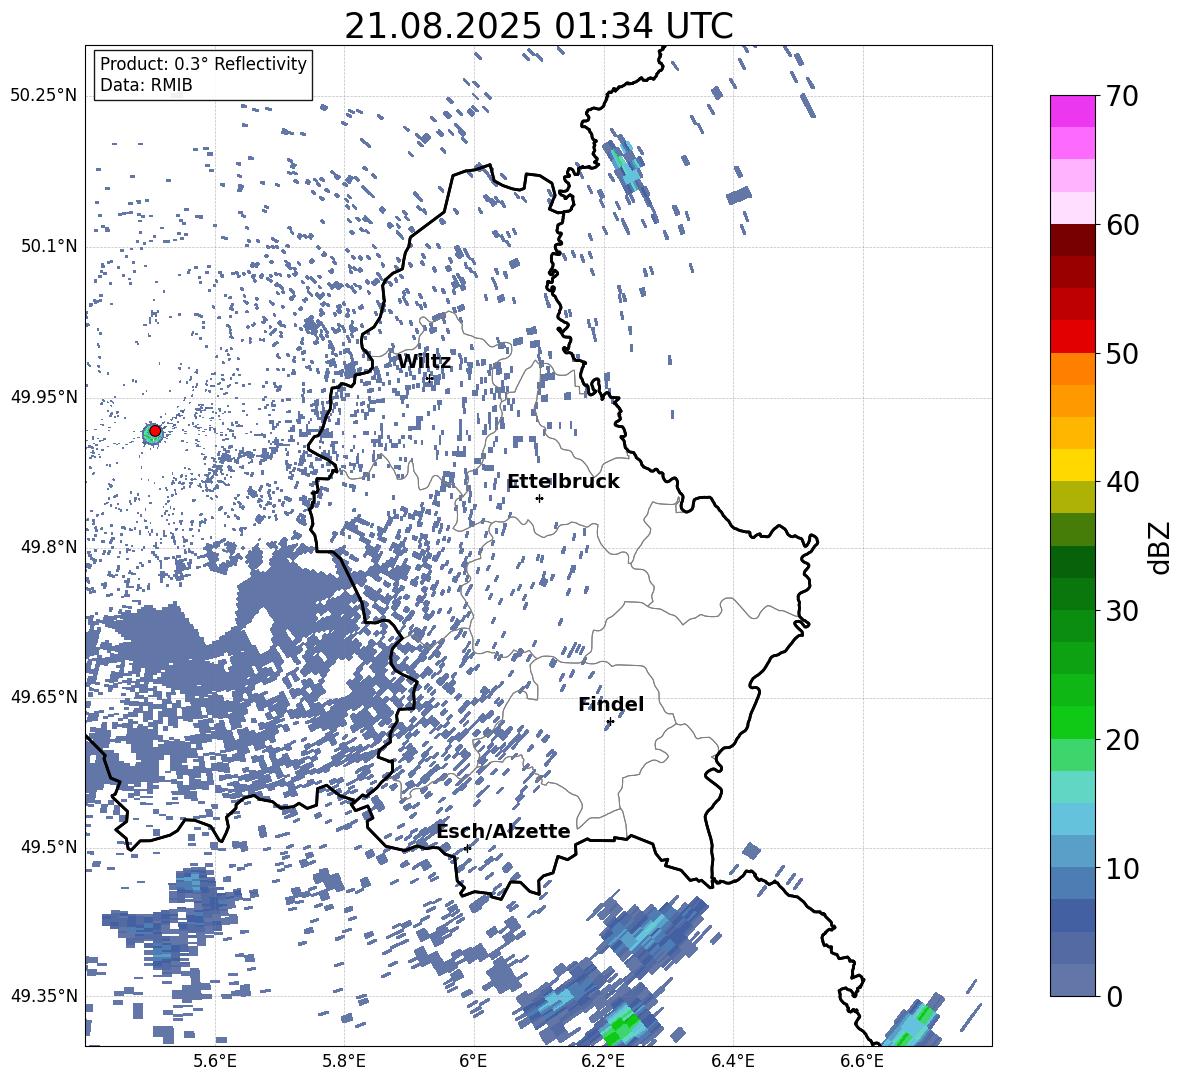1184x1081 pixels.
Task: Click the red radar site marker dot
Action: point(155,431)
